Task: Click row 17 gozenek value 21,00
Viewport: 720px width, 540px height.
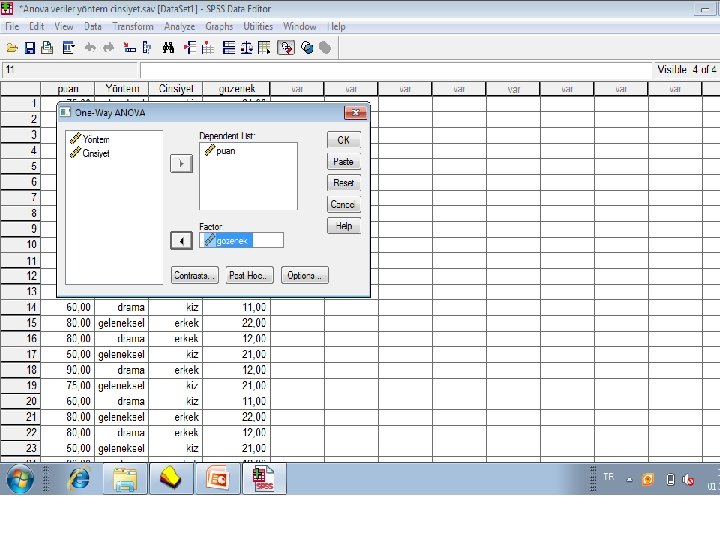Action: point(236,354)
